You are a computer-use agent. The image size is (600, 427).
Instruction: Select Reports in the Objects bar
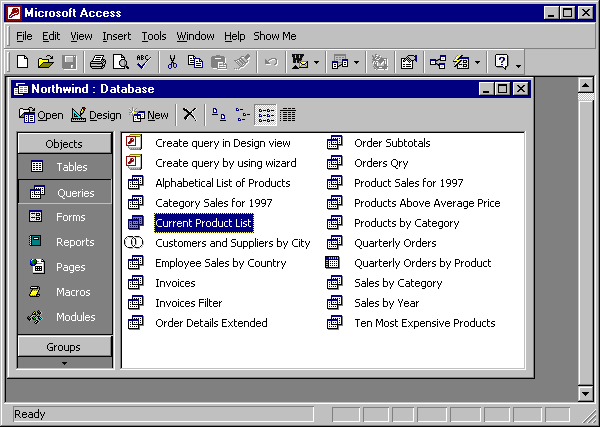(x=64, y=242)
